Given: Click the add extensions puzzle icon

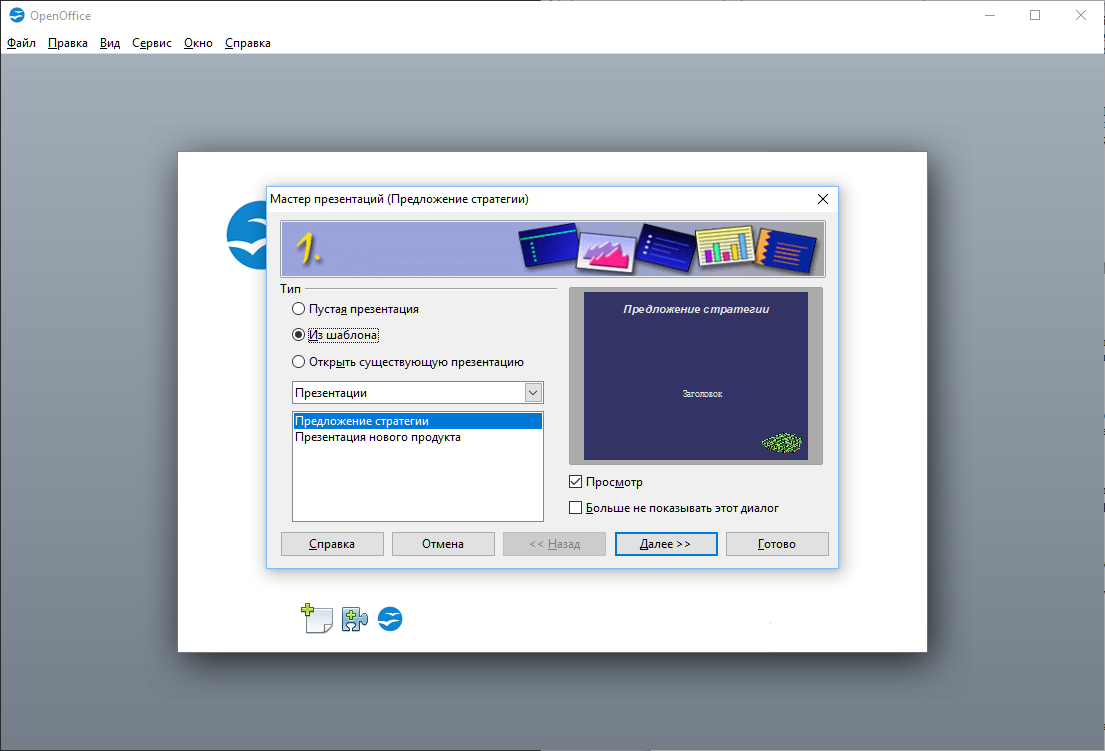Looking at the screenshot, I should tap(354, 619).
